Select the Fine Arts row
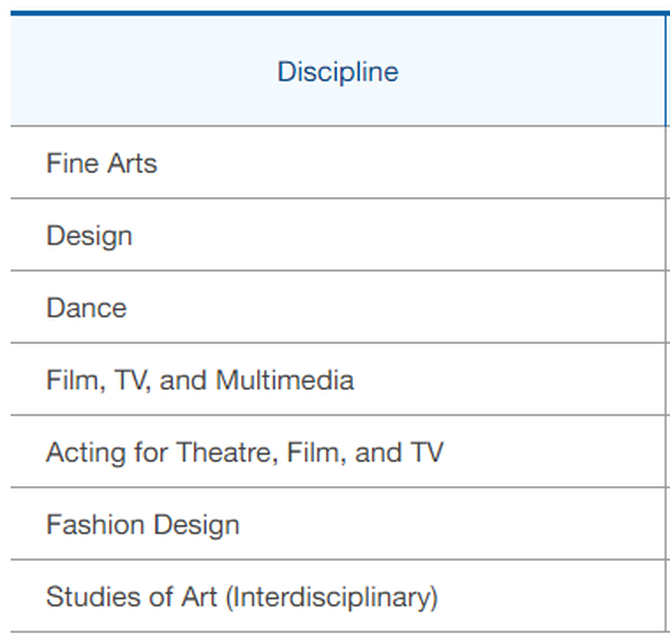The width and height of the screenshot is (670, 638). click(x=338, y=162)
